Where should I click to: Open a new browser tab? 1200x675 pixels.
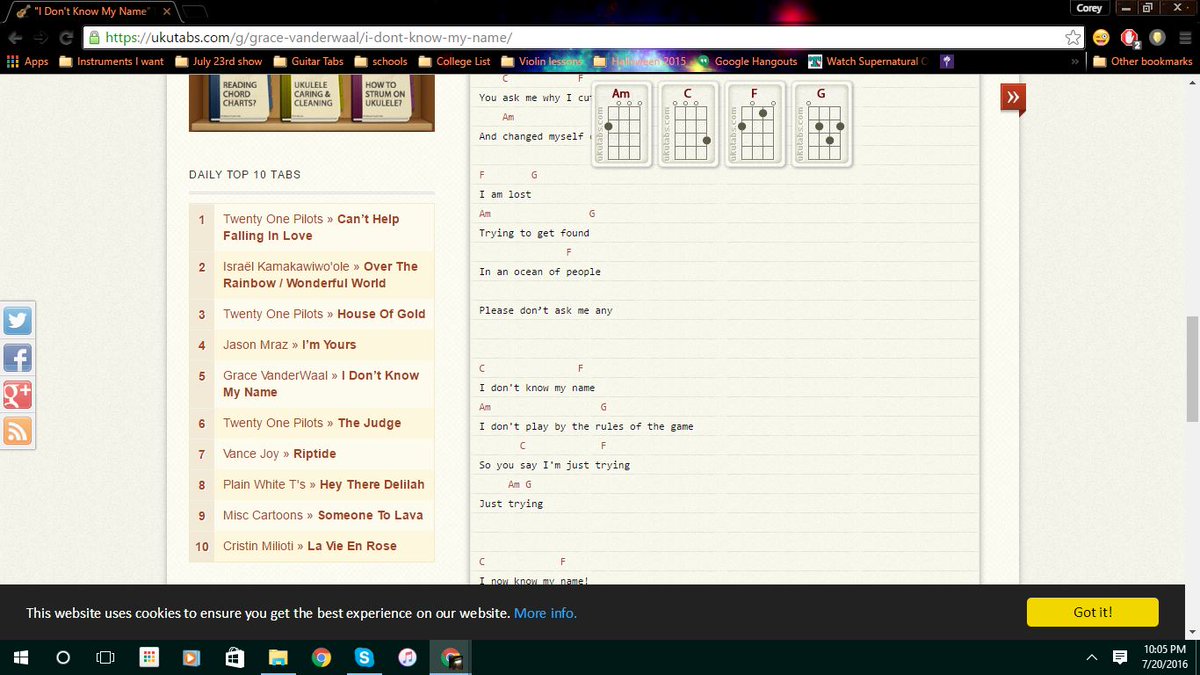(x=194, y=11)
